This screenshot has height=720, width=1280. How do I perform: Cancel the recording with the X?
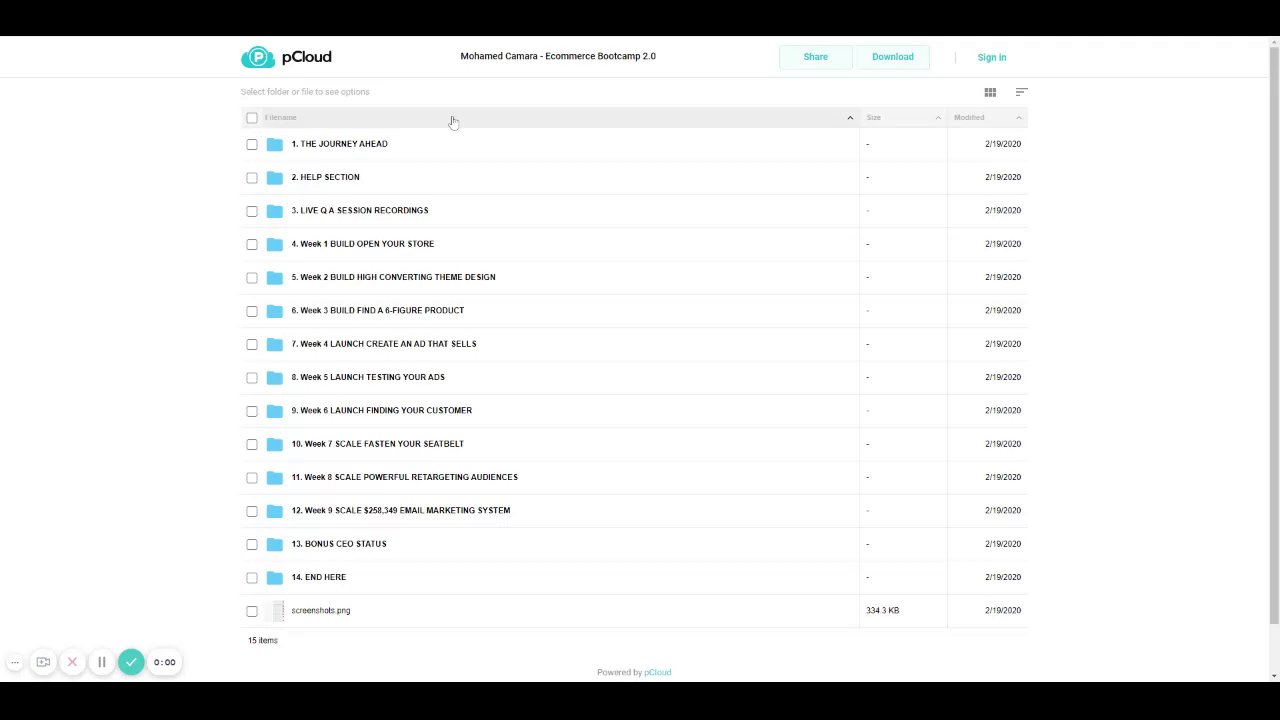coord(72,662)
